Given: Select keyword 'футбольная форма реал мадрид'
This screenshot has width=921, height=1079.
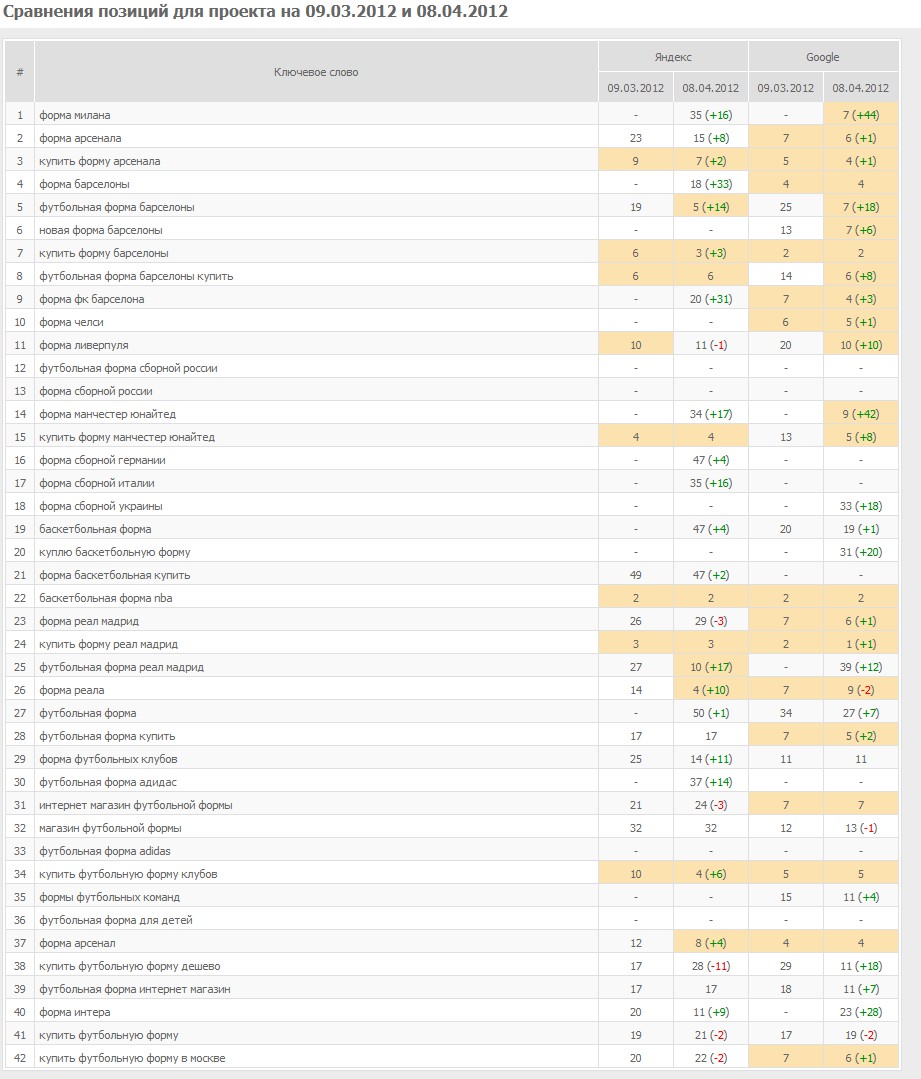Looking at the screenshot, I should pos(122,667).
